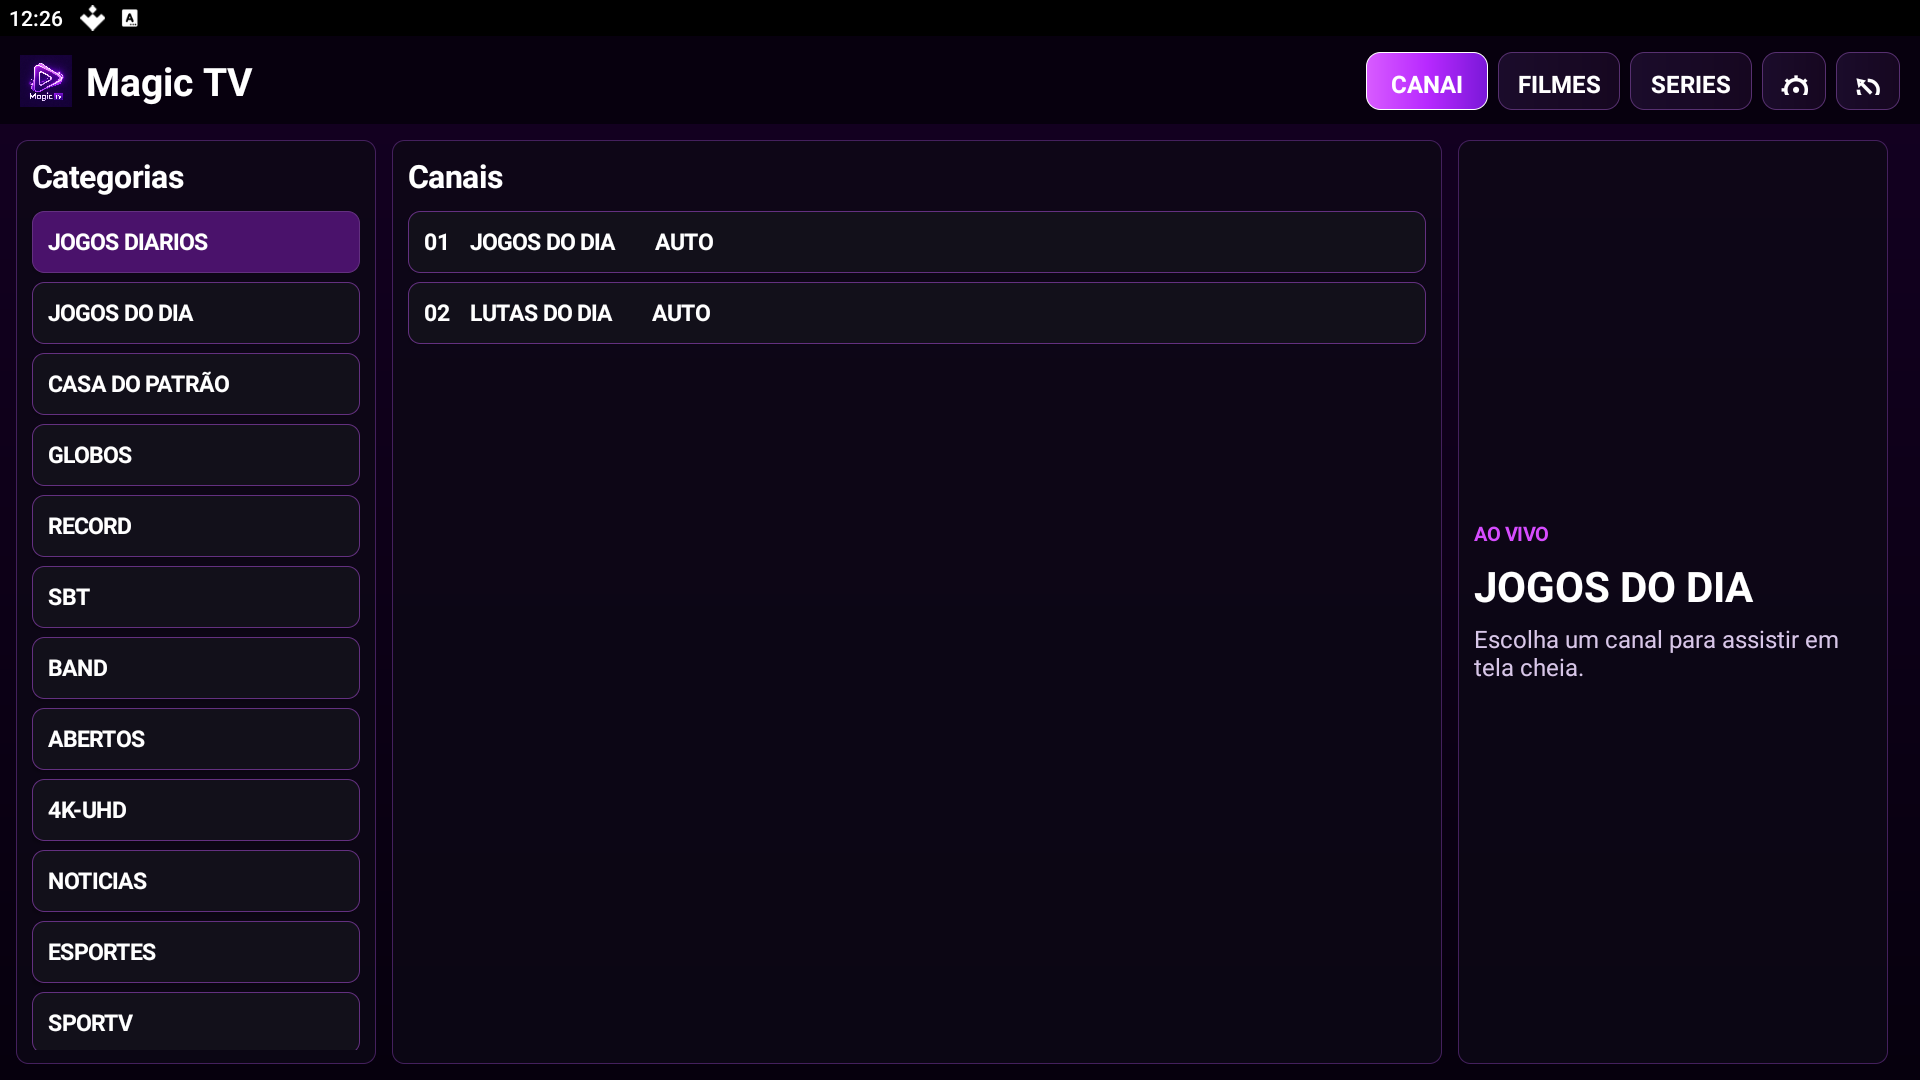
Task: Select the ABERTOS category
Action: pos(196,739)
